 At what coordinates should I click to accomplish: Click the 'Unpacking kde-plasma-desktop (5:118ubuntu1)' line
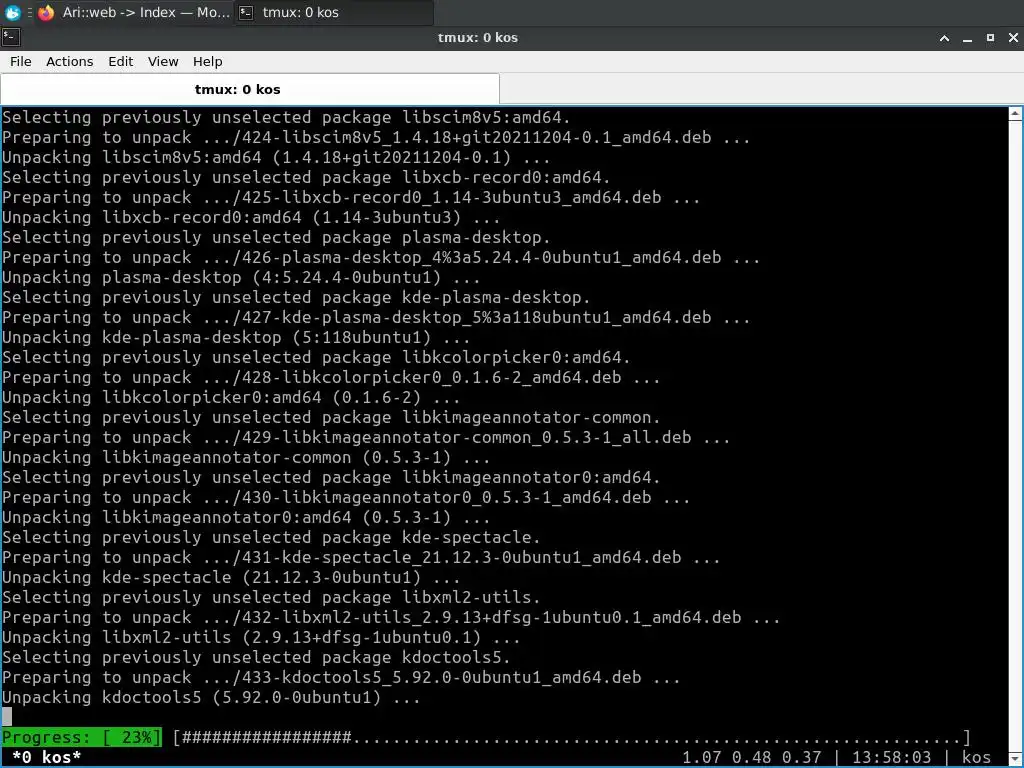[236, 338]
